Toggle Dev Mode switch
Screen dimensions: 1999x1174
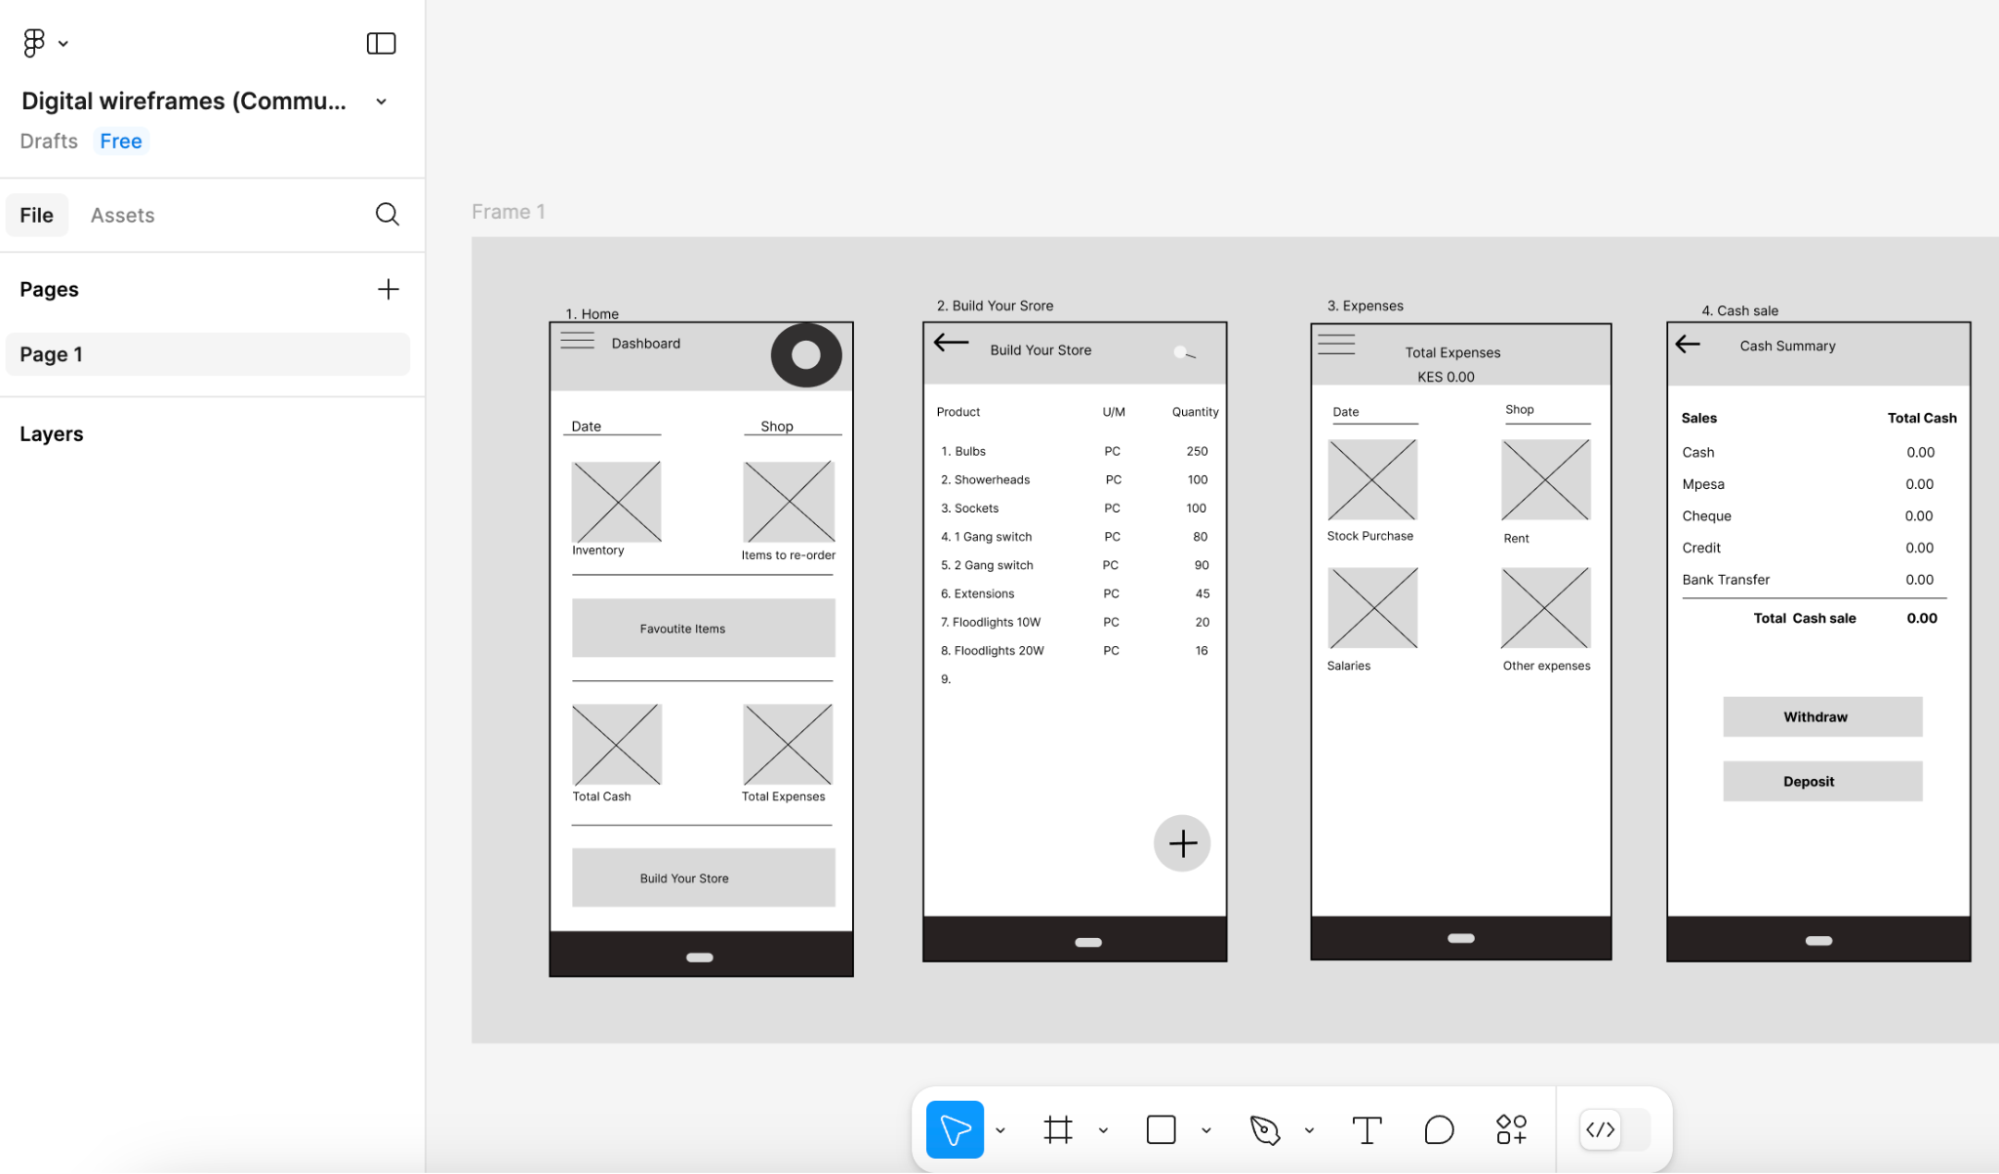pos(1613,1130)
